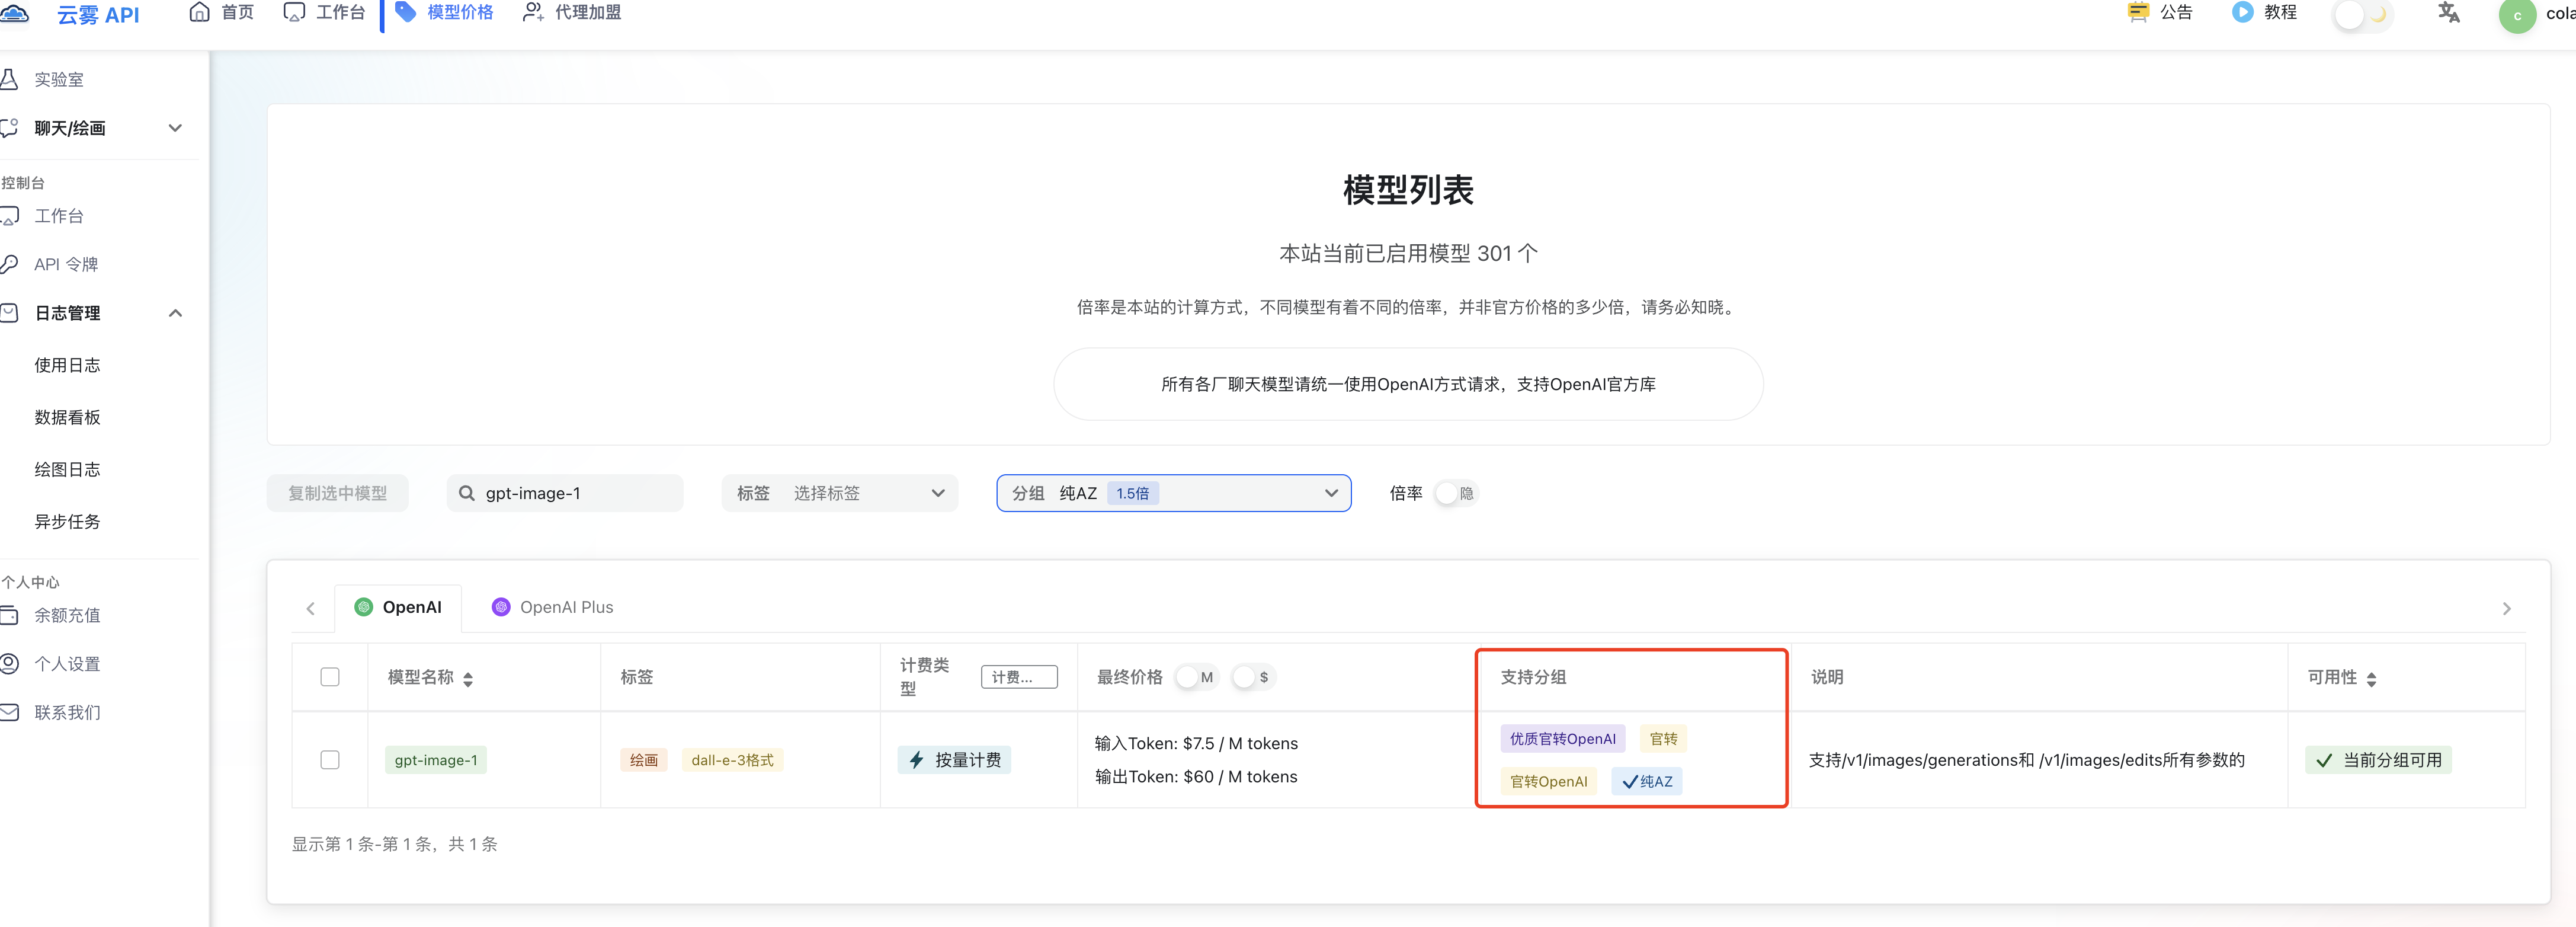Switch to the OpenAI Plus tab
Image resolution: width=2576 pixels, height=927 pixels.
coord(553,607)
